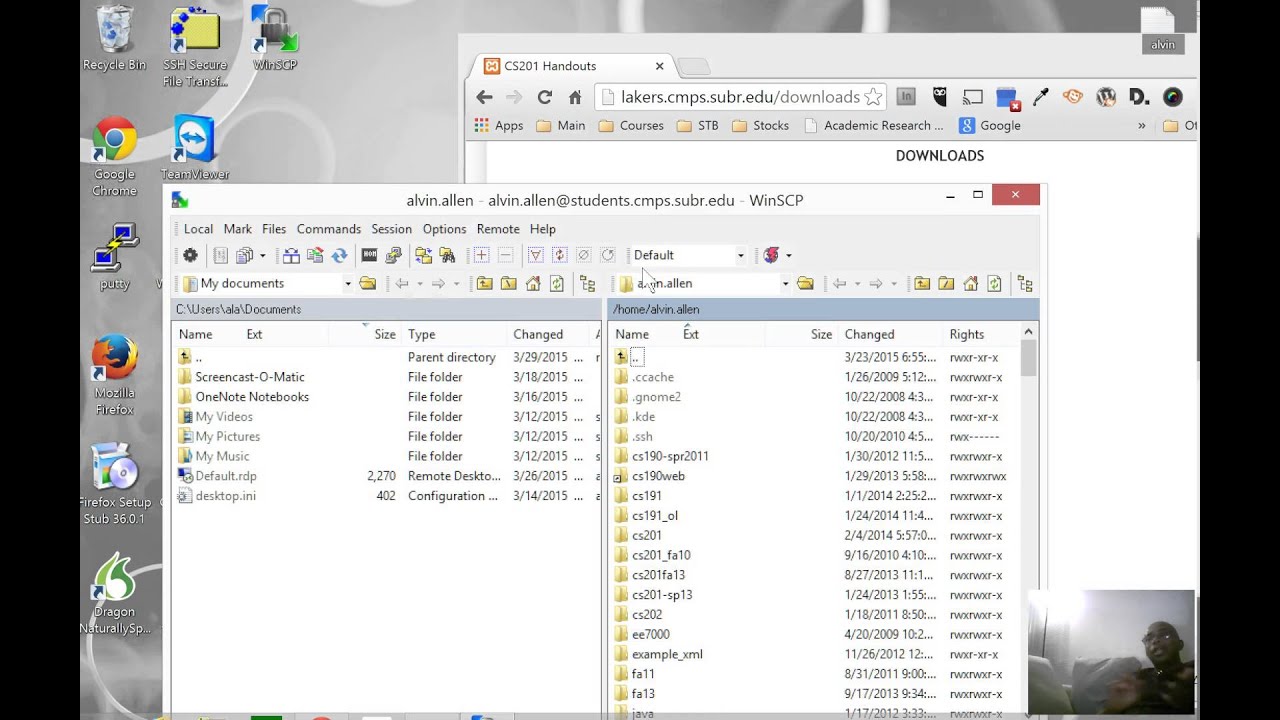Click the new session icon next to Default
1280x720 pixels.
point(771,255)
